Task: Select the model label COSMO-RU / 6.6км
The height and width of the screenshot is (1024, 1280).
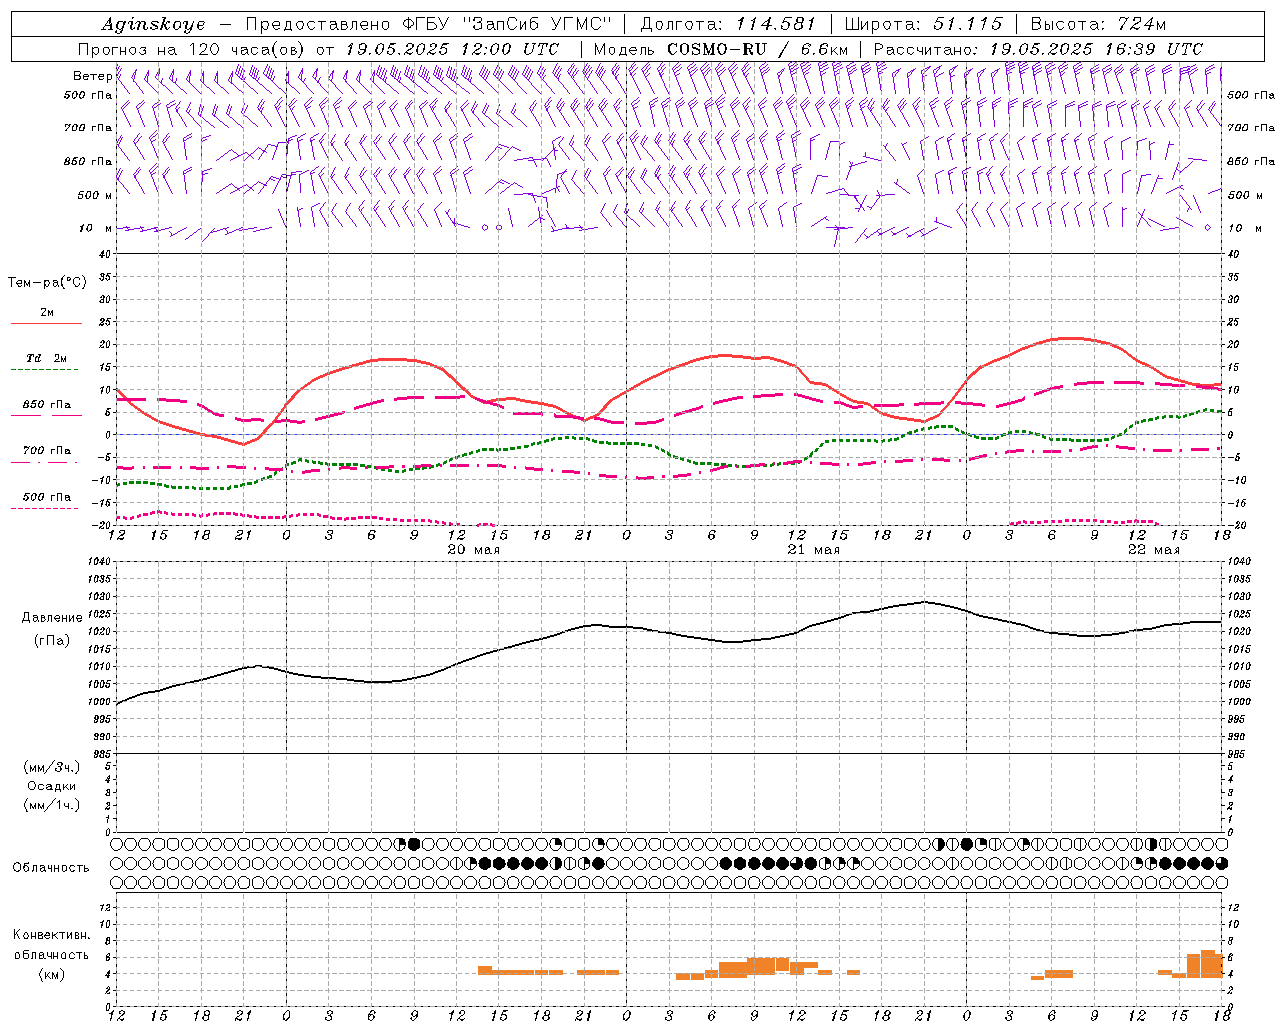Action: (x=758, y=49)
